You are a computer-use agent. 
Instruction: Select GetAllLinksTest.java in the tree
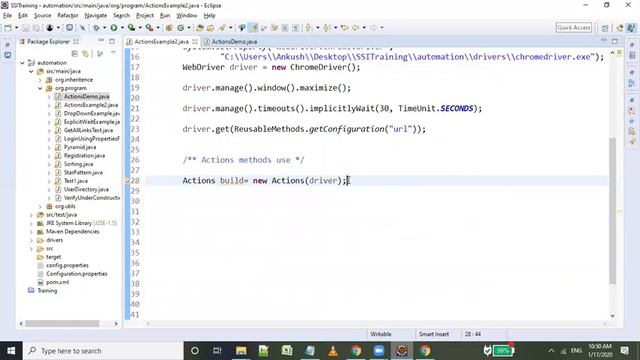click(x=88, y=131)
